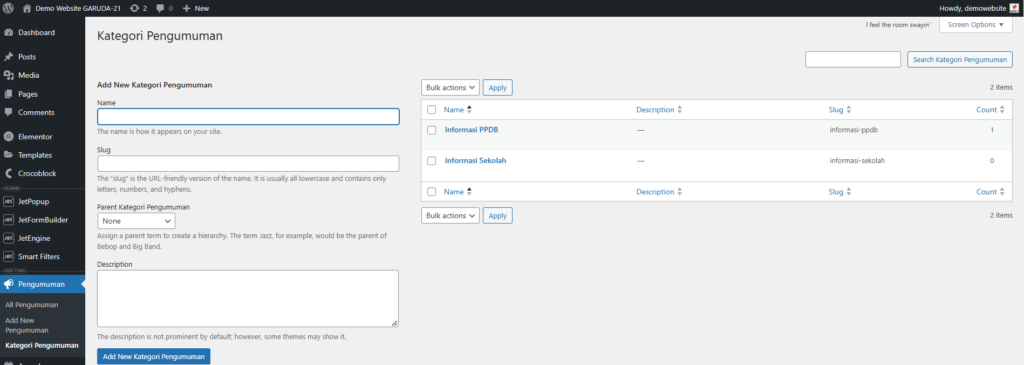Open the comments bubble icon in admin bar

coord(161,8)
